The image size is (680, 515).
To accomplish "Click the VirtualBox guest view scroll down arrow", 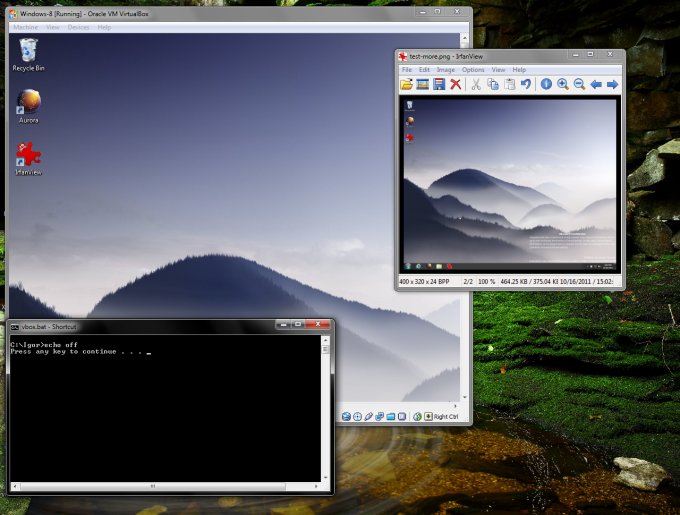I will (x=465, y=397).
